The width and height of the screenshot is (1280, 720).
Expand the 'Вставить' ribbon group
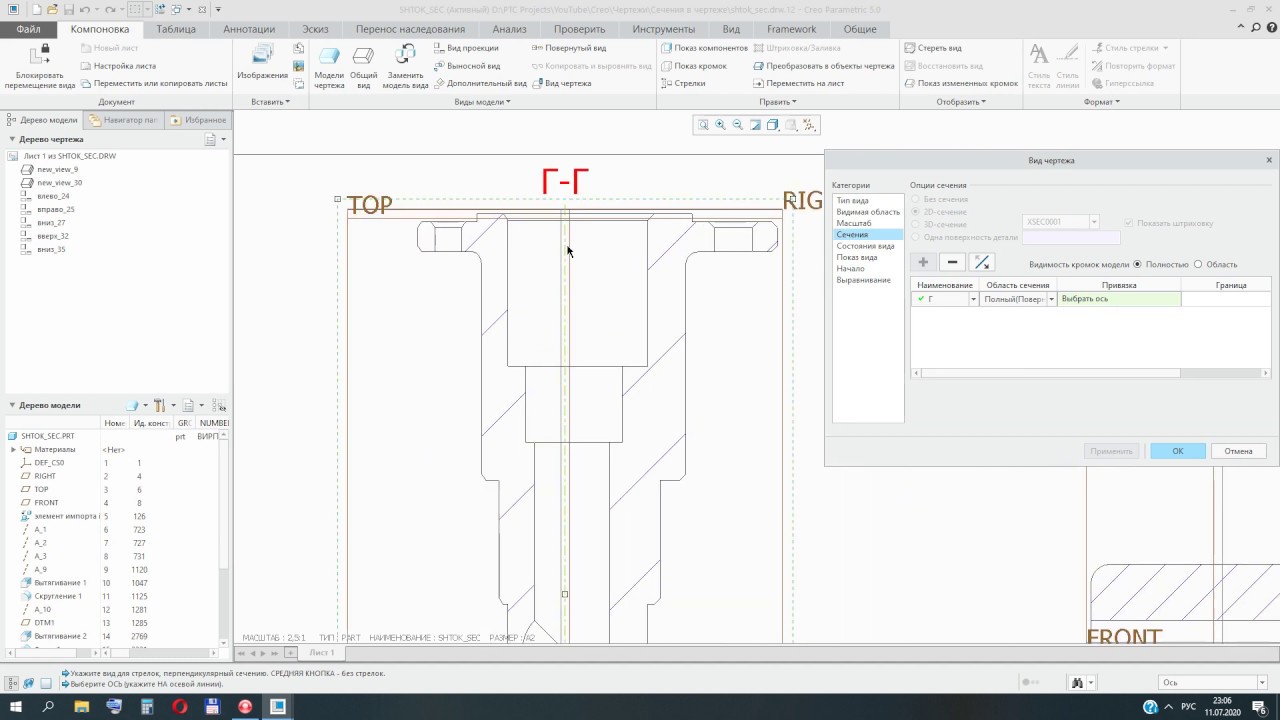pyautogui.click(x=270, y=102)
